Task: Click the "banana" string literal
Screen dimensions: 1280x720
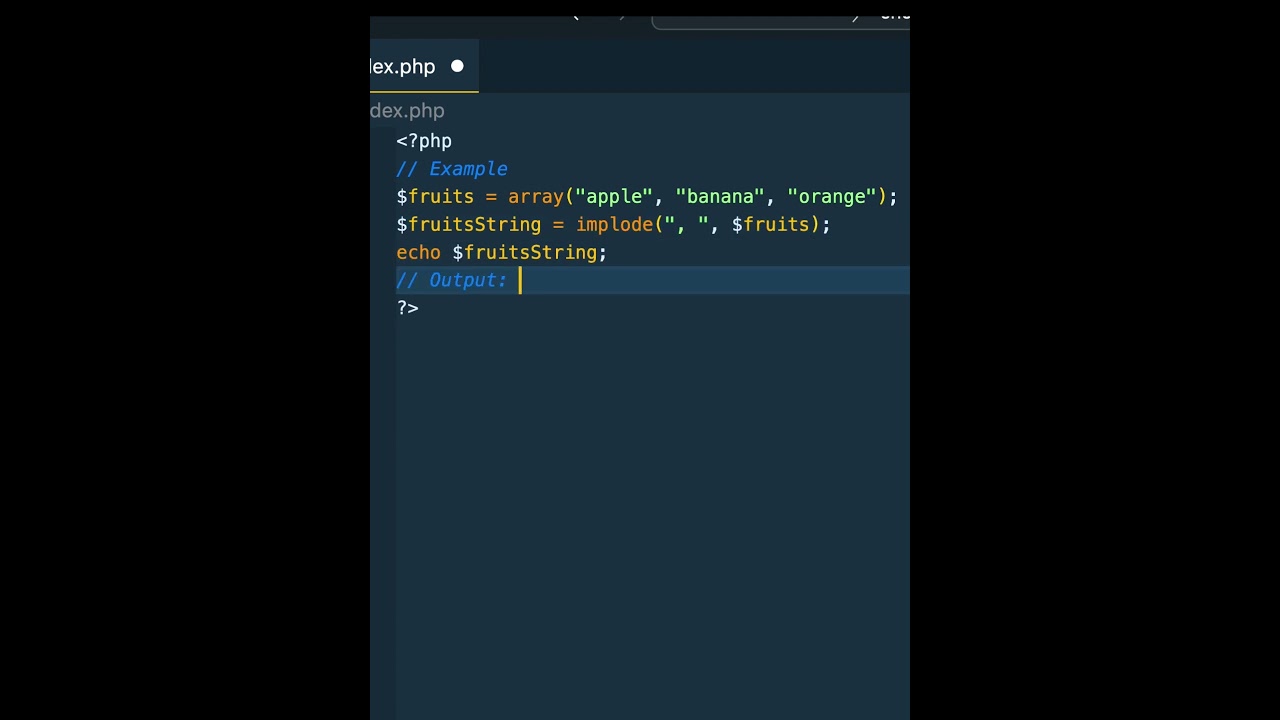Action: [720, 197]
